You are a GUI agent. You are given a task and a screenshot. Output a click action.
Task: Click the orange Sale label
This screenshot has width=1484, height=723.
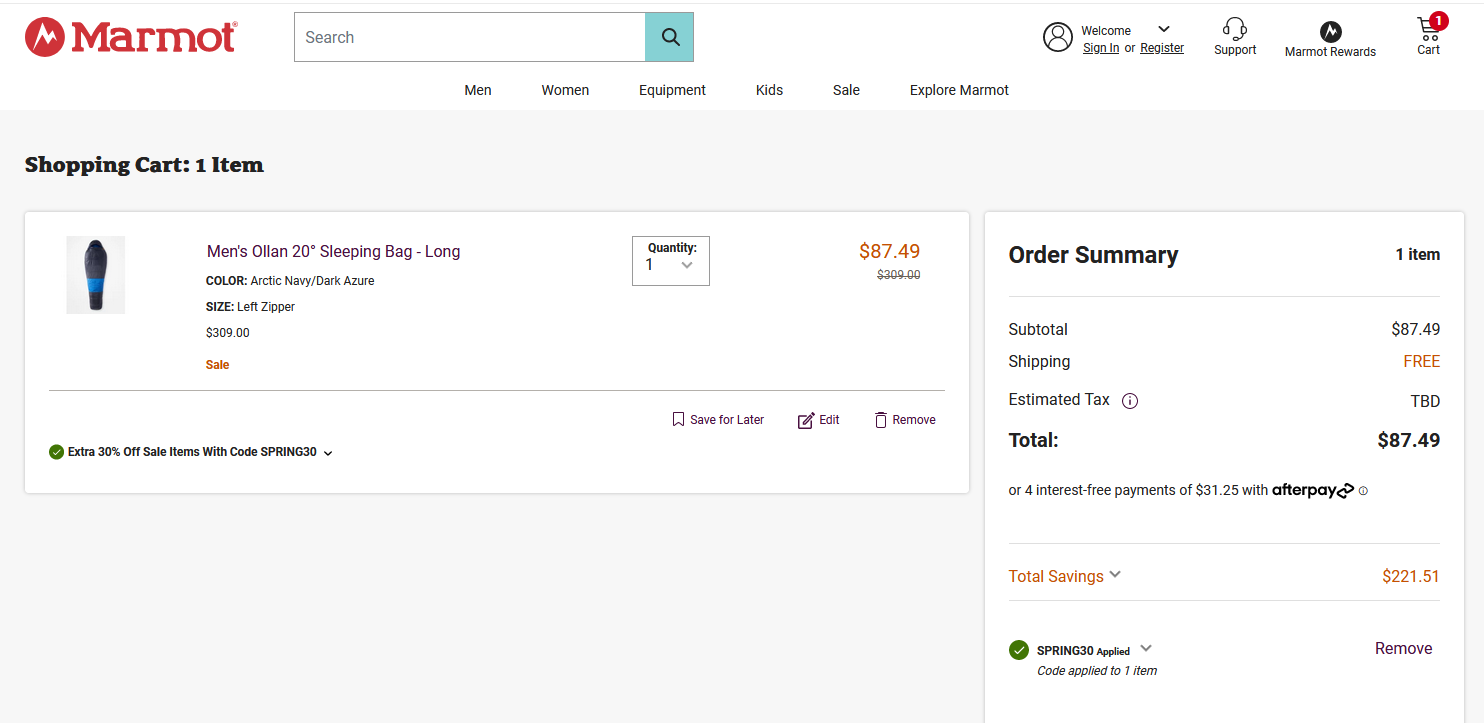(217, 365)
